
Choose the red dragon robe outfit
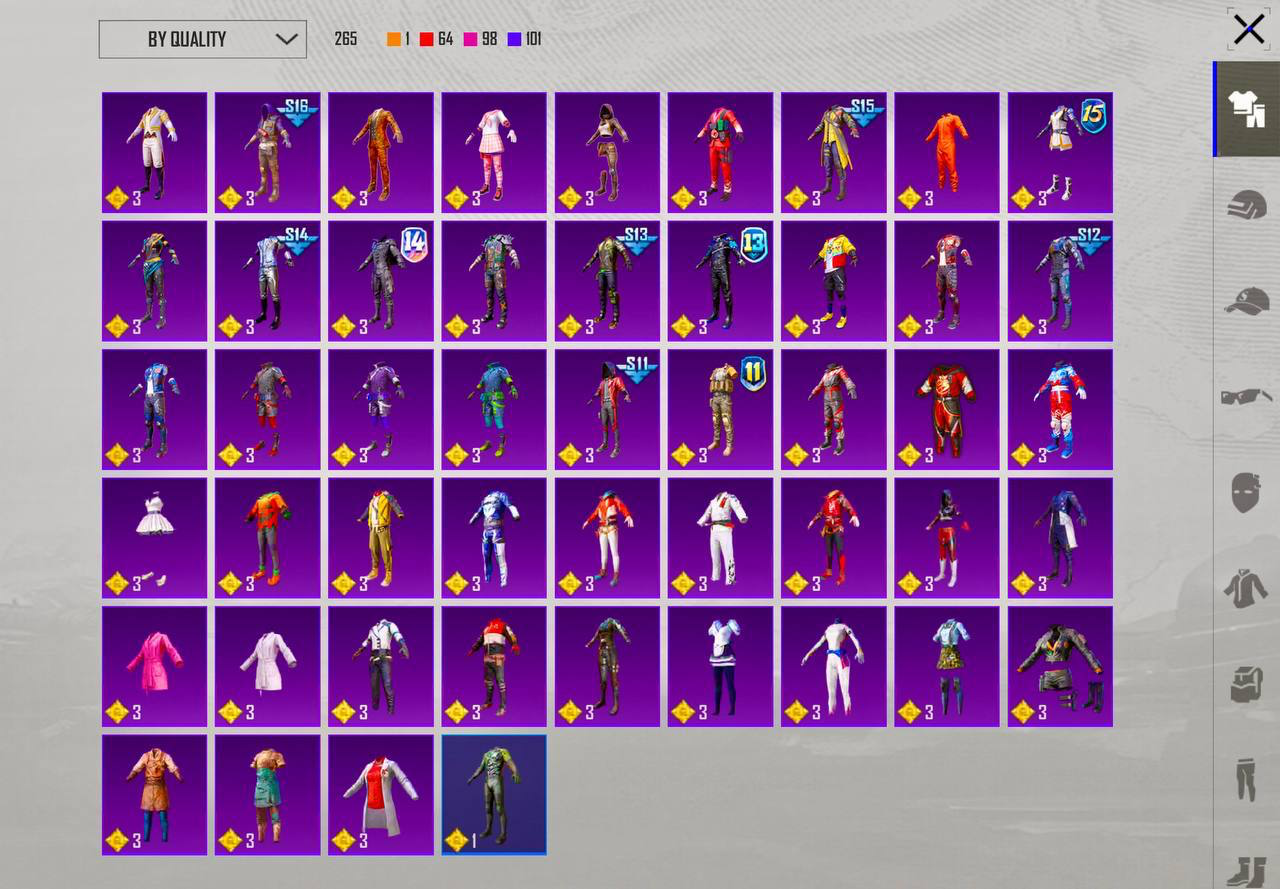coord(947,409)
